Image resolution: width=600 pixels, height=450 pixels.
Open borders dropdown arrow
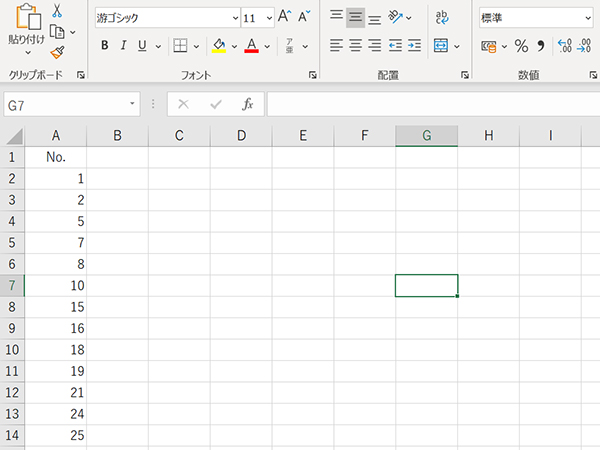[196, 47]
